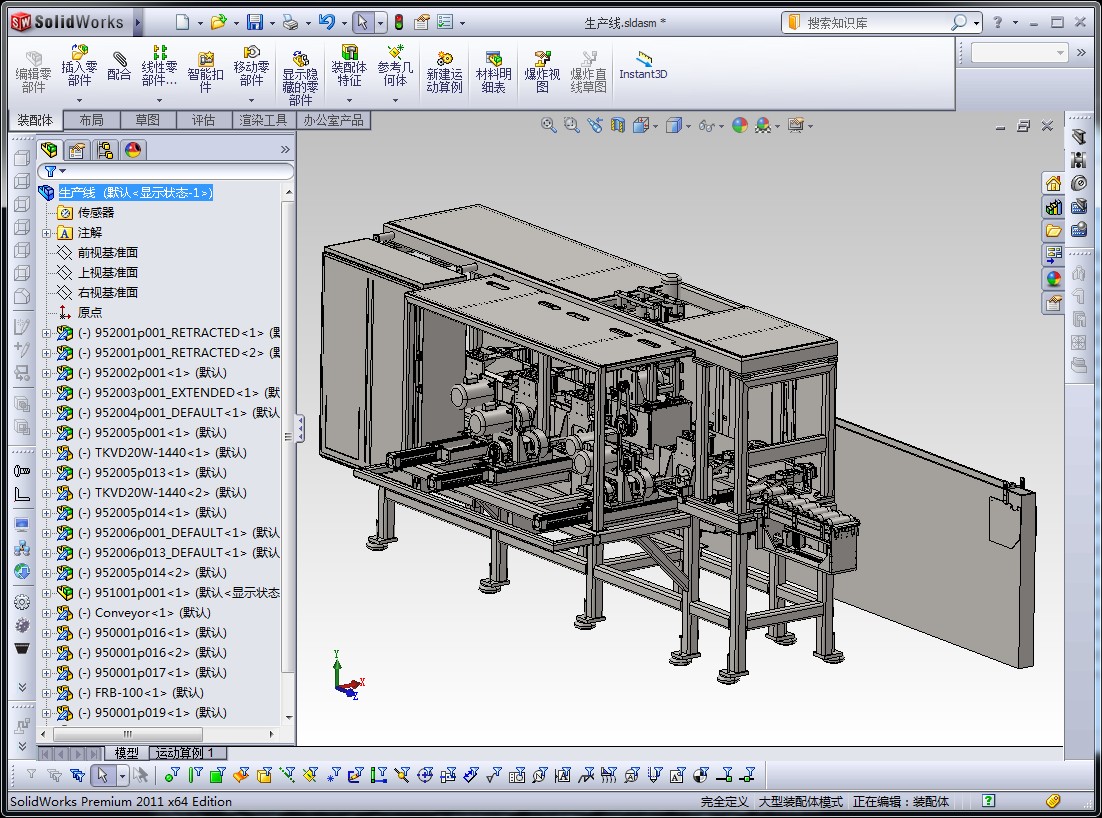
Task: Select the 配合 (Mate) tool
Action: [x=119, y=66]
